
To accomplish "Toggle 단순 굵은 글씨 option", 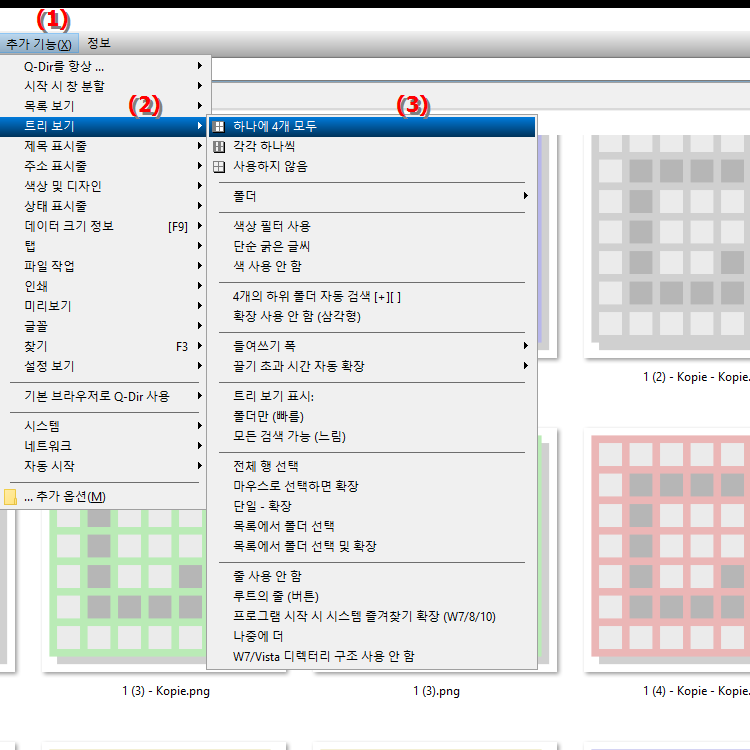I will [x=372, y=246].
